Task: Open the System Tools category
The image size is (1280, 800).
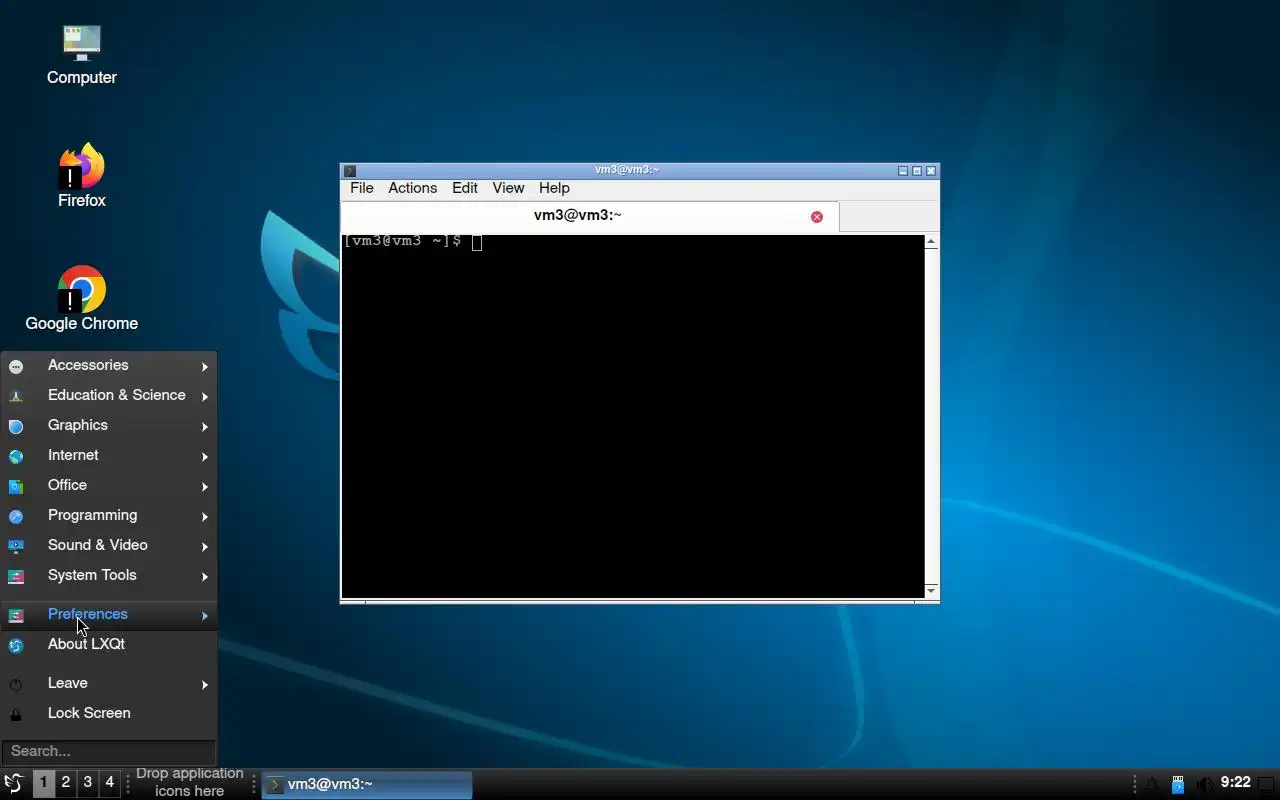Action: click(x=109, y=576)
